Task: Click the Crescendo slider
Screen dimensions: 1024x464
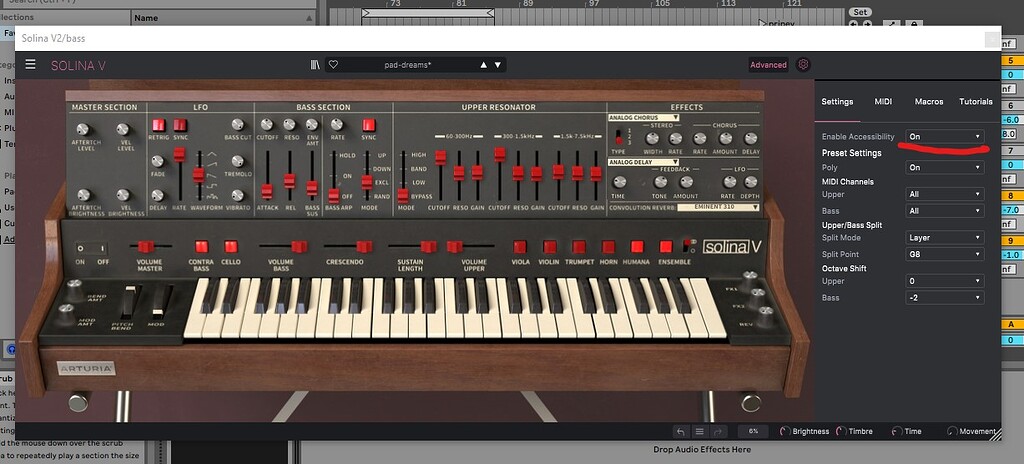Action: 364,246
